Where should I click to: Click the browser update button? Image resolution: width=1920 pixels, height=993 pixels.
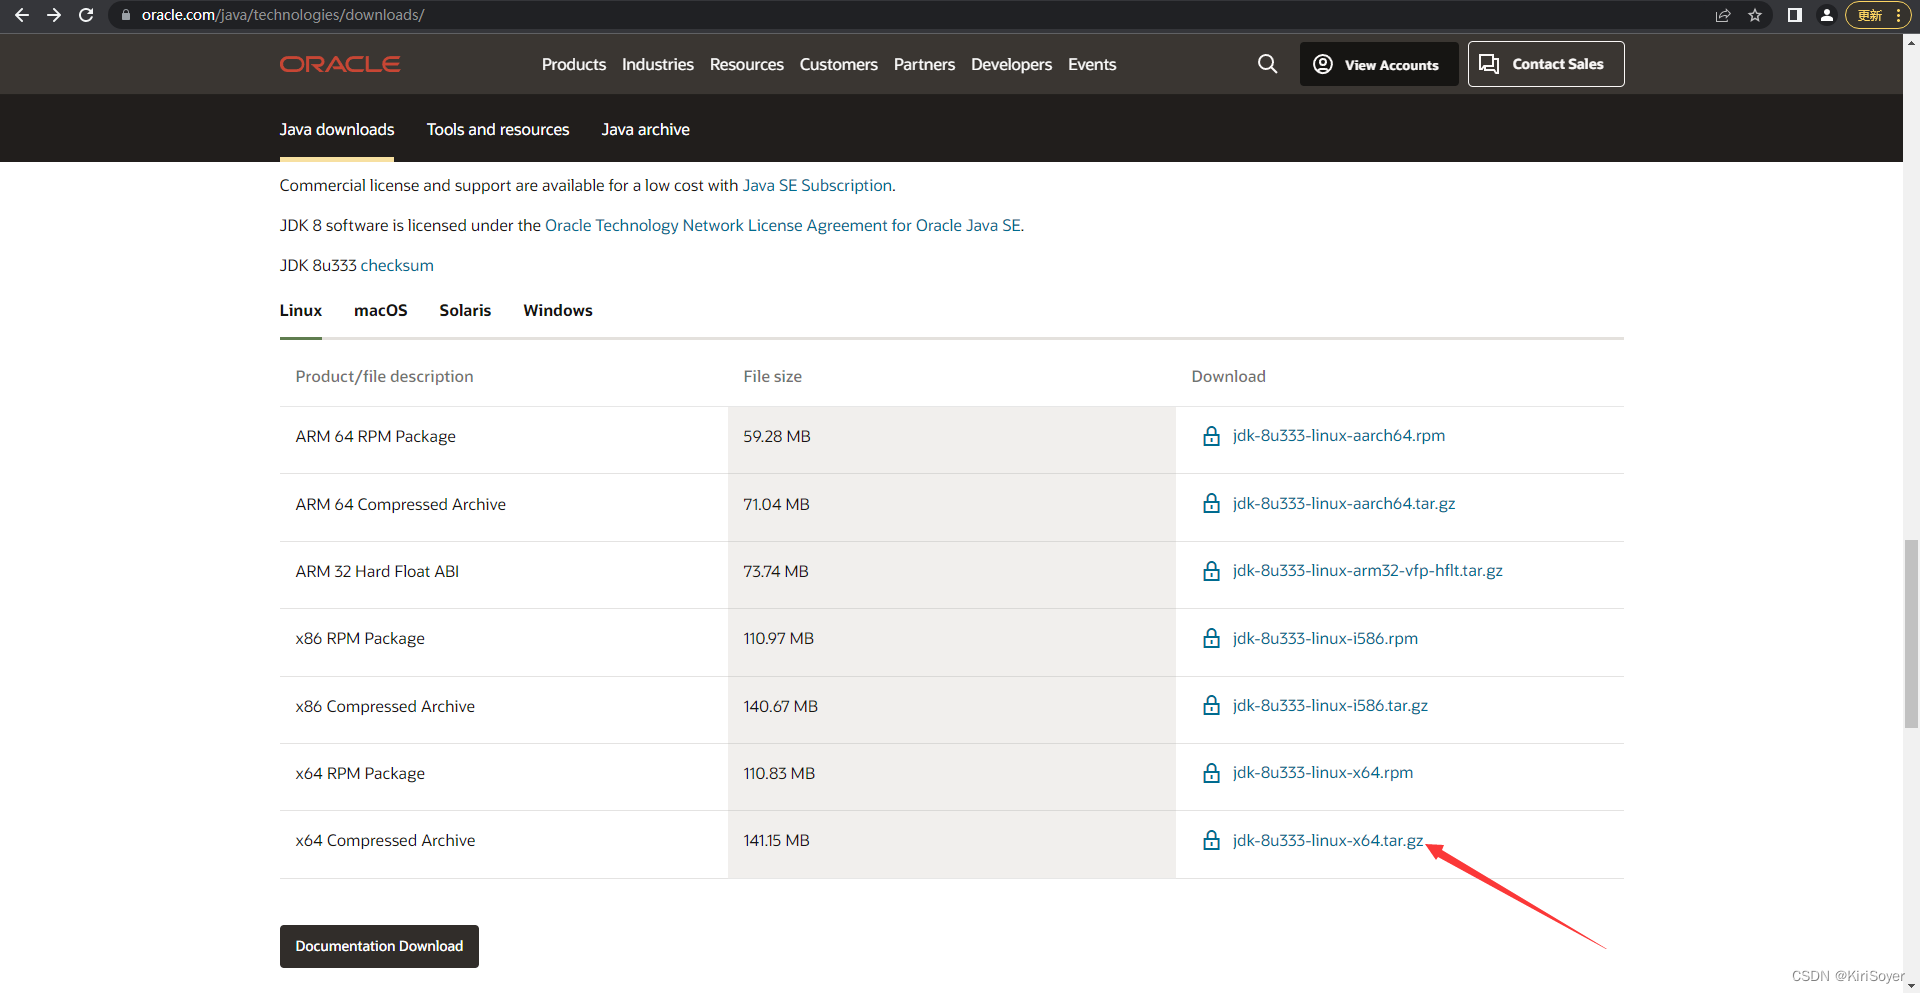coord(1877,15)
